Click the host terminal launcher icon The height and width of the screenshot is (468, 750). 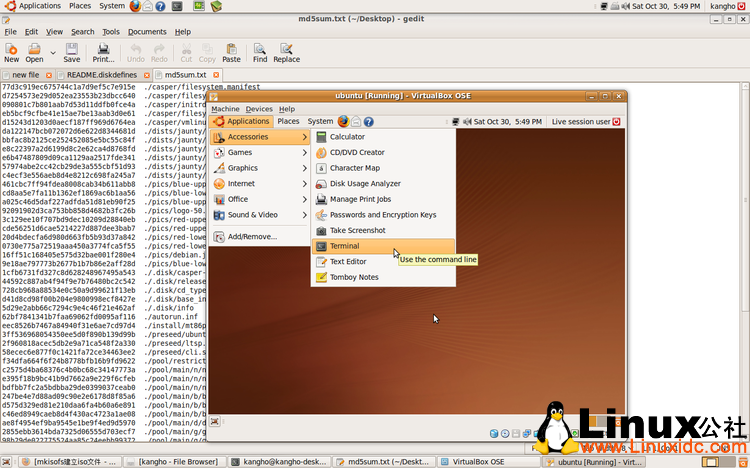pos(177,6)
